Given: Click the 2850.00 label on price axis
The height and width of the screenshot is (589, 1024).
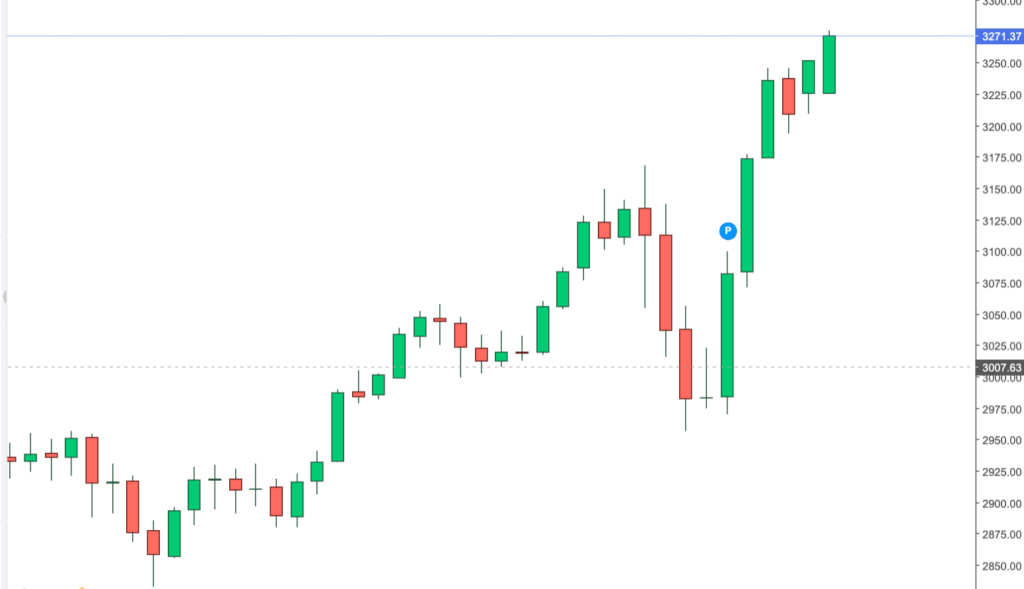Looking at the screenshot, I should 1000,567.
